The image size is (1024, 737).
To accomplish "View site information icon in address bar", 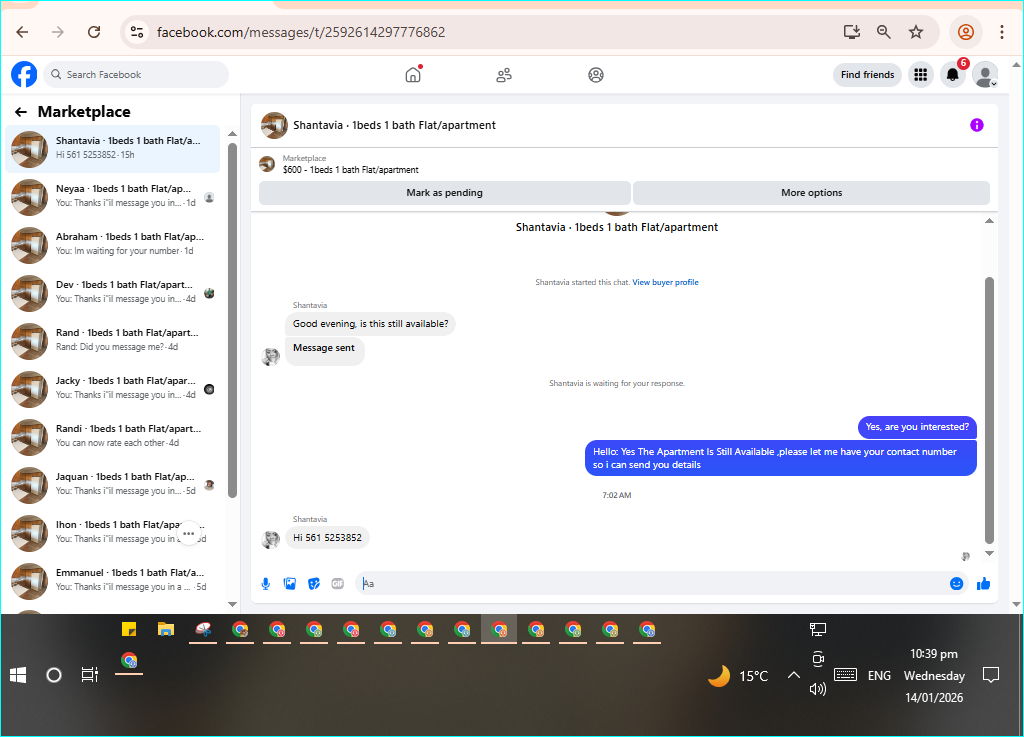I will coord(136,32).
